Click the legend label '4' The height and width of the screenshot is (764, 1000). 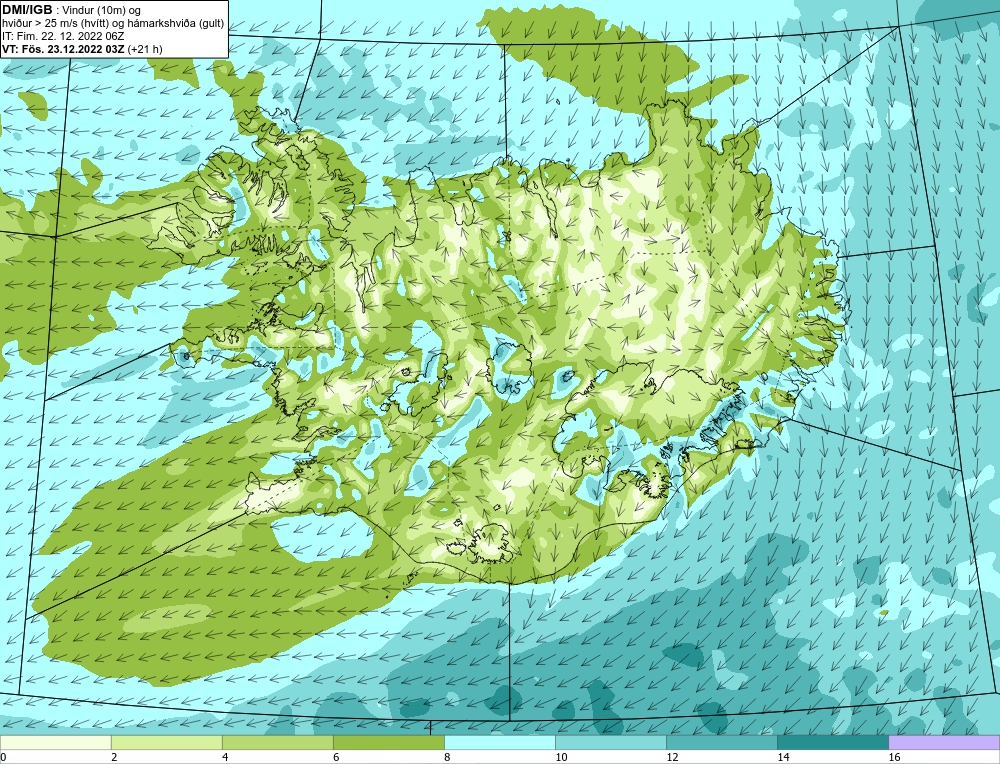225,757
